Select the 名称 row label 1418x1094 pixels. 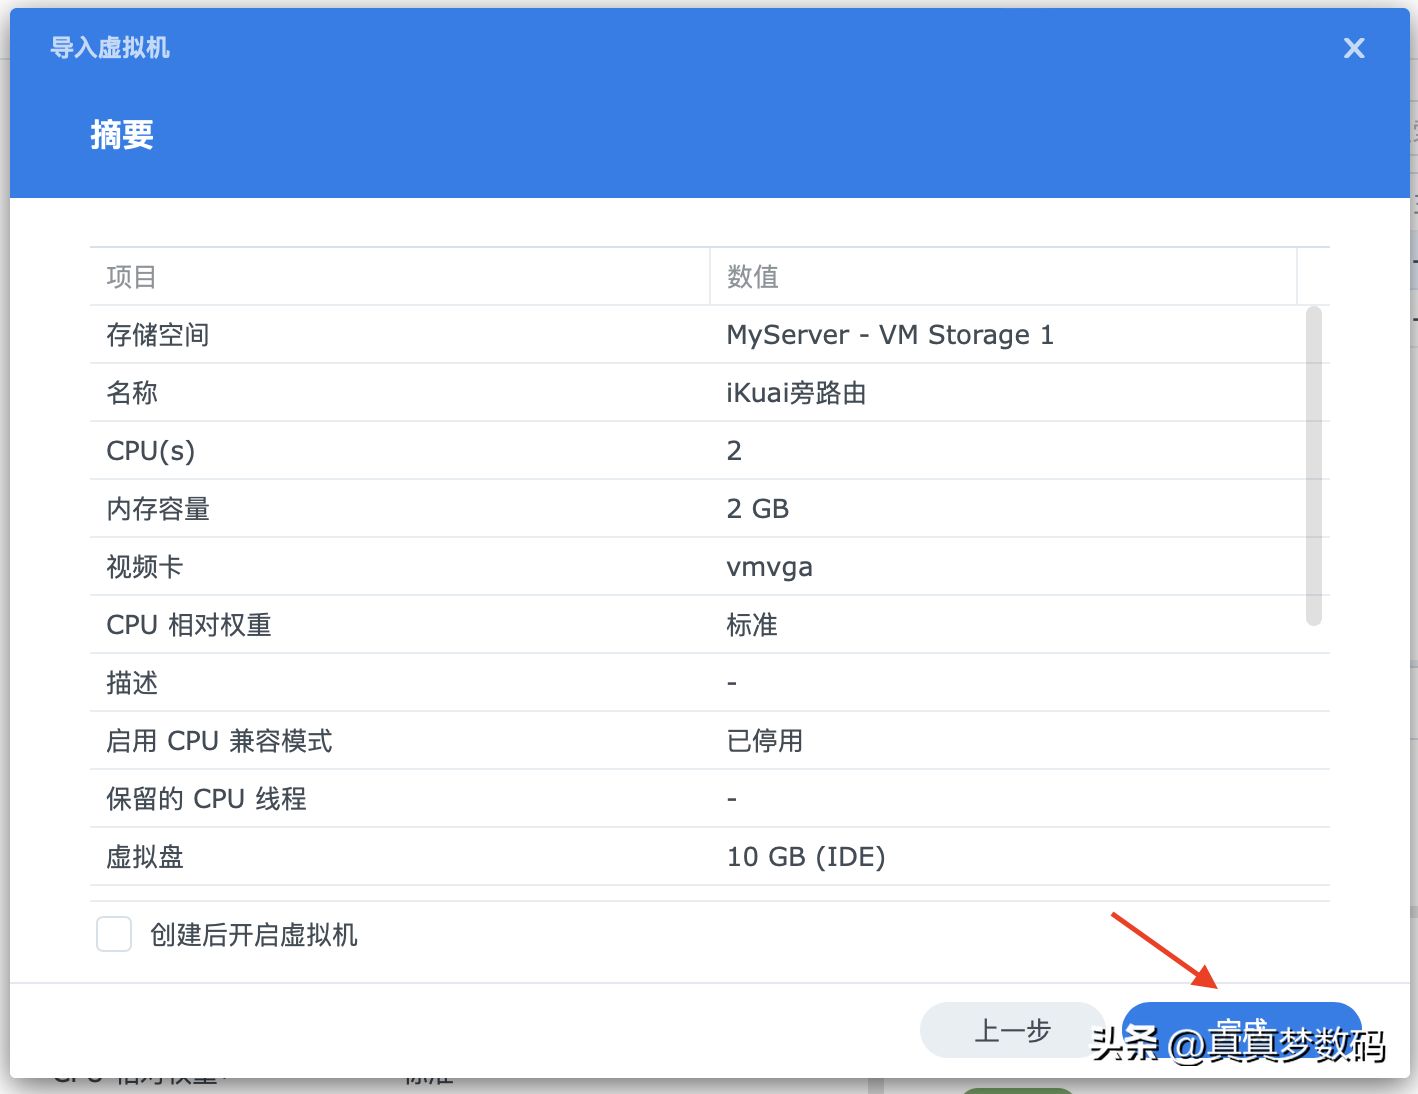(132, 393)
